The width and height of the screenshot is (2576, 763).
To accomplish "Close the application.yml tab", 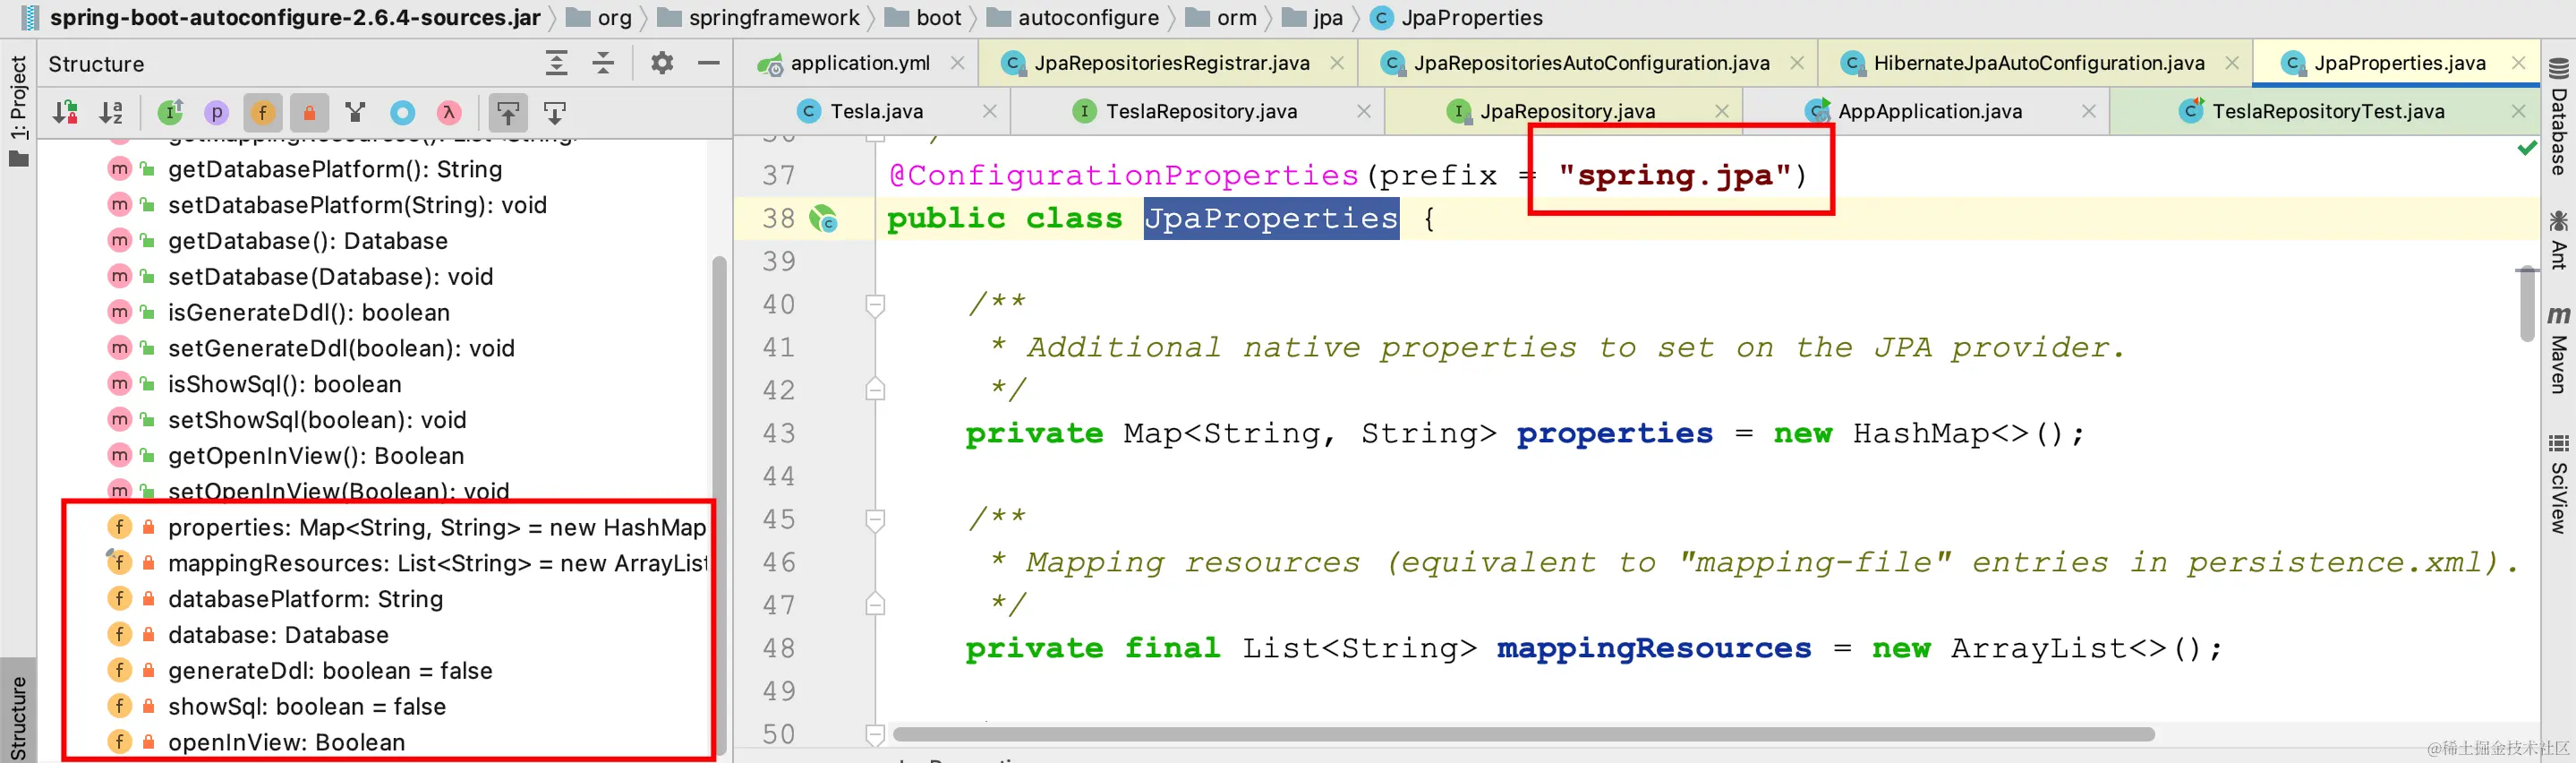I will tap(957, 63).
